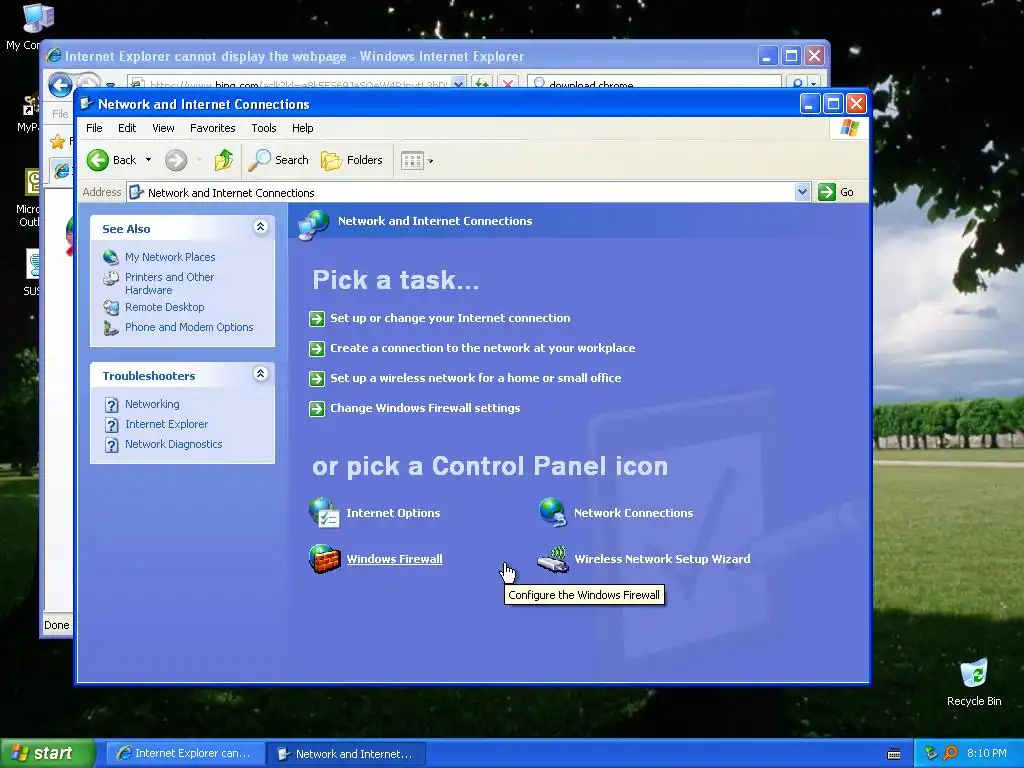Click the Internet Explorer Stop red X button

tap(507, 84)
